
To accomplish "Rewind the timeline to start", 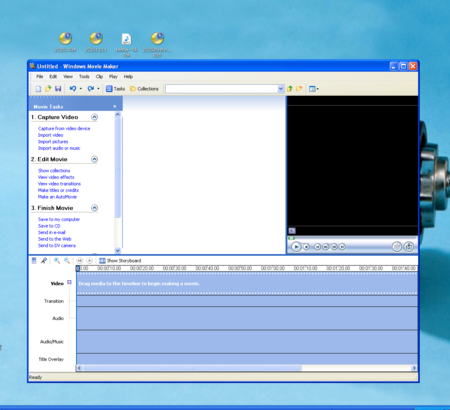I will [79, 261].
